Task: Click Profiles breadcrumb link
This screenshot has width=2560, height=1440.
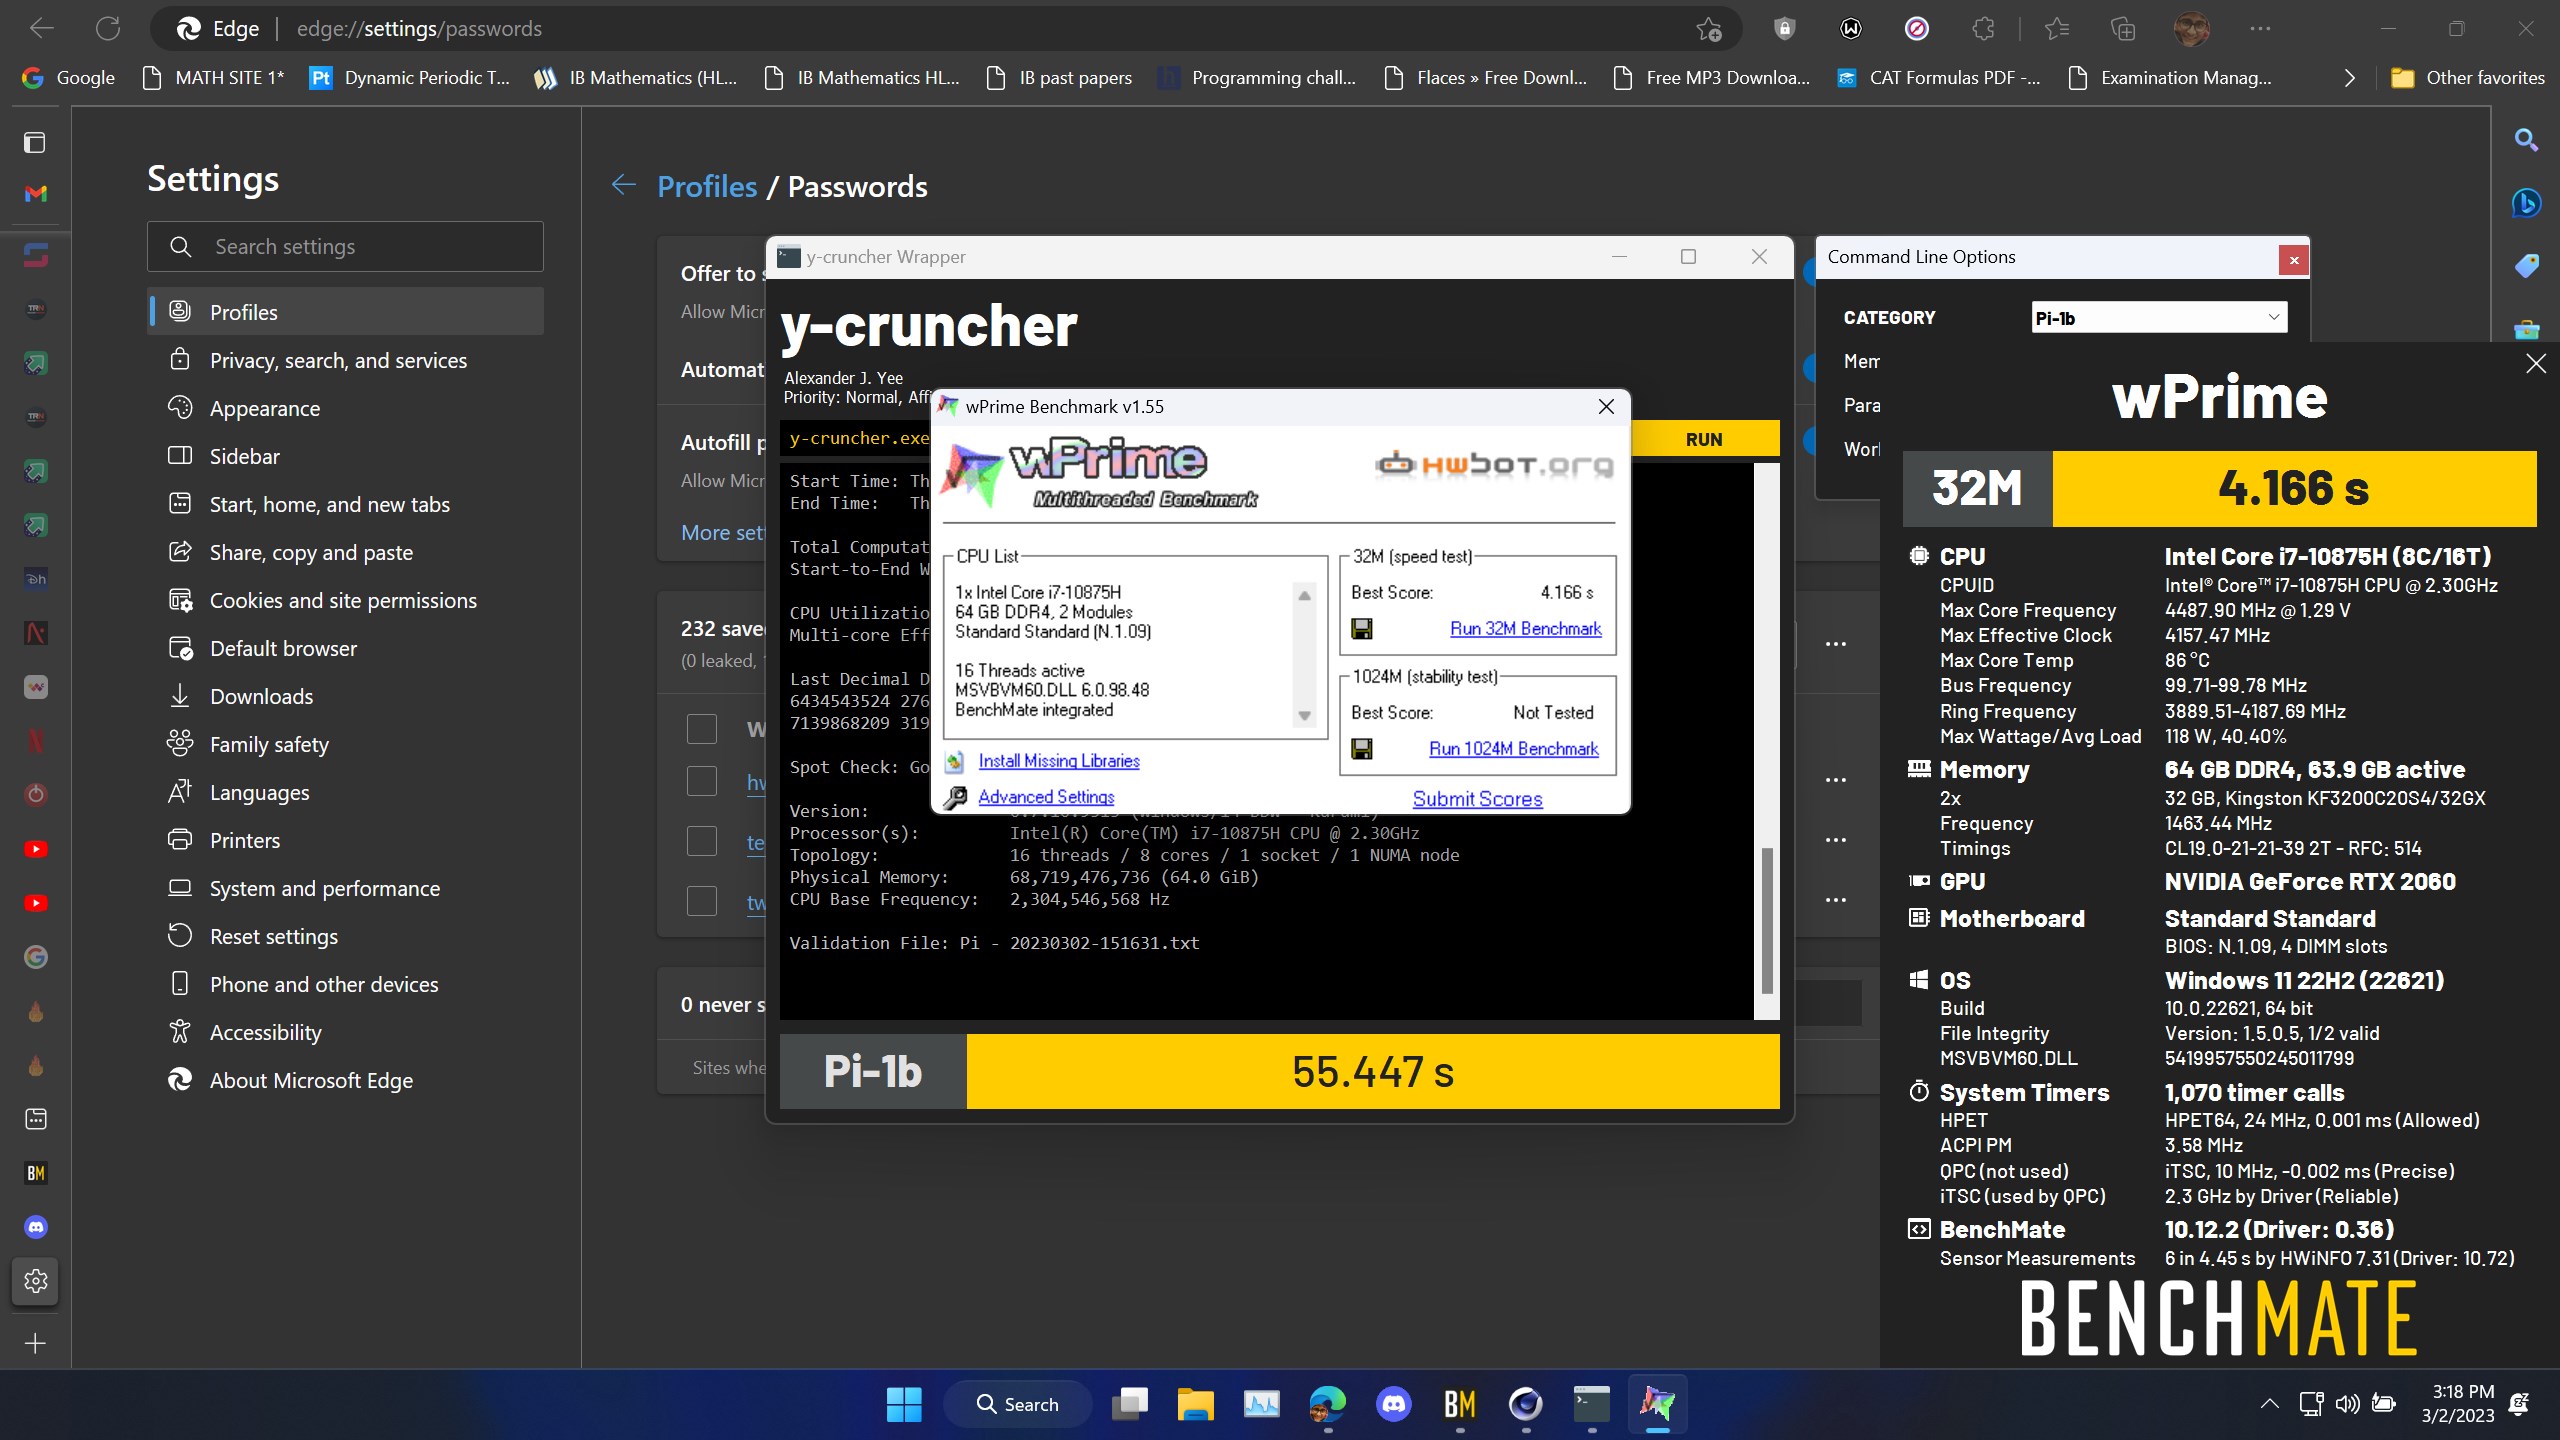Action: pyautogui.click(x=707, y=186)
